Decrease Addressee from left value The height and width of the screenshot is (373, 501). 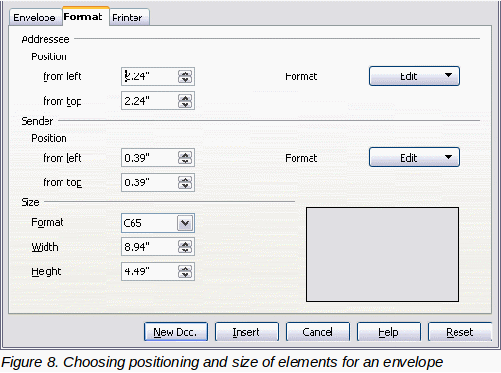(x=185, y=80)
